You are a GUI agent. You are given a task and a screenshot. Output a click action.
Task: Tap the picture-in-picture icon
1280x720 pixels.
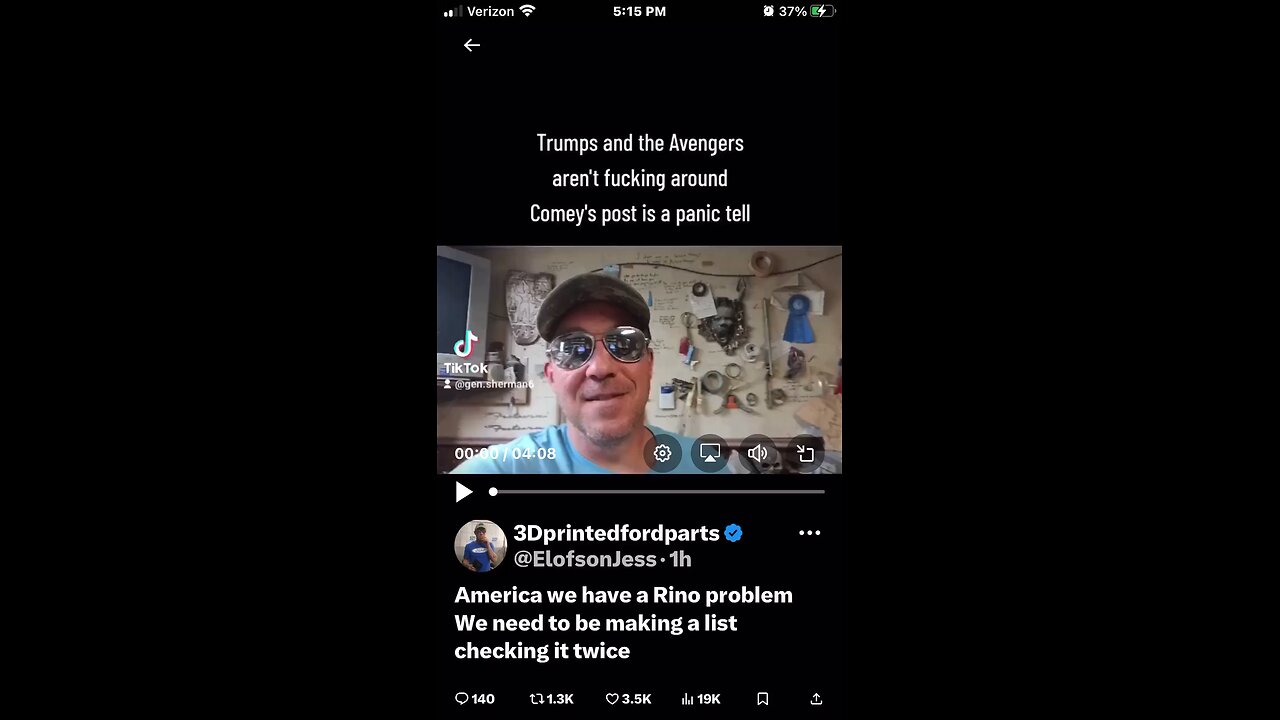(805, 453)
